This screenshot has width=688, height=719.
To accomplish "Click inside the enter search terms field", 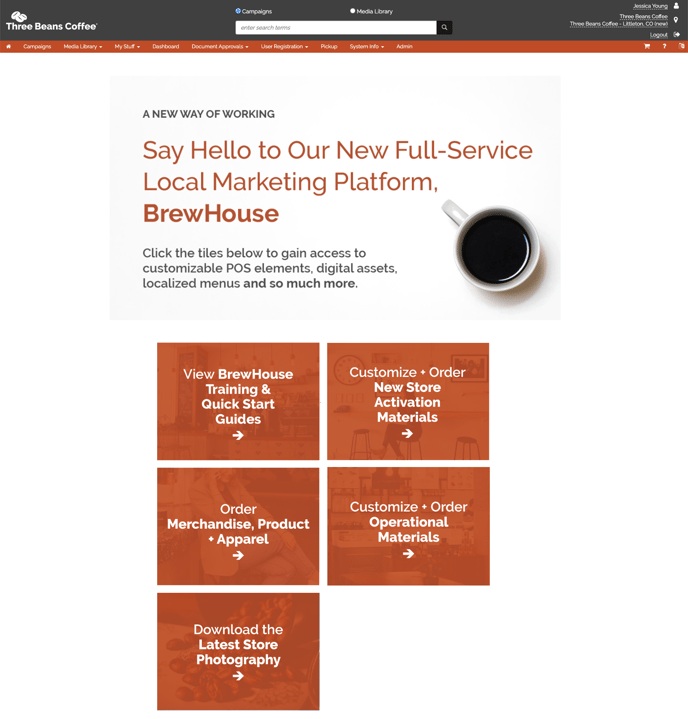I will 336,28.
